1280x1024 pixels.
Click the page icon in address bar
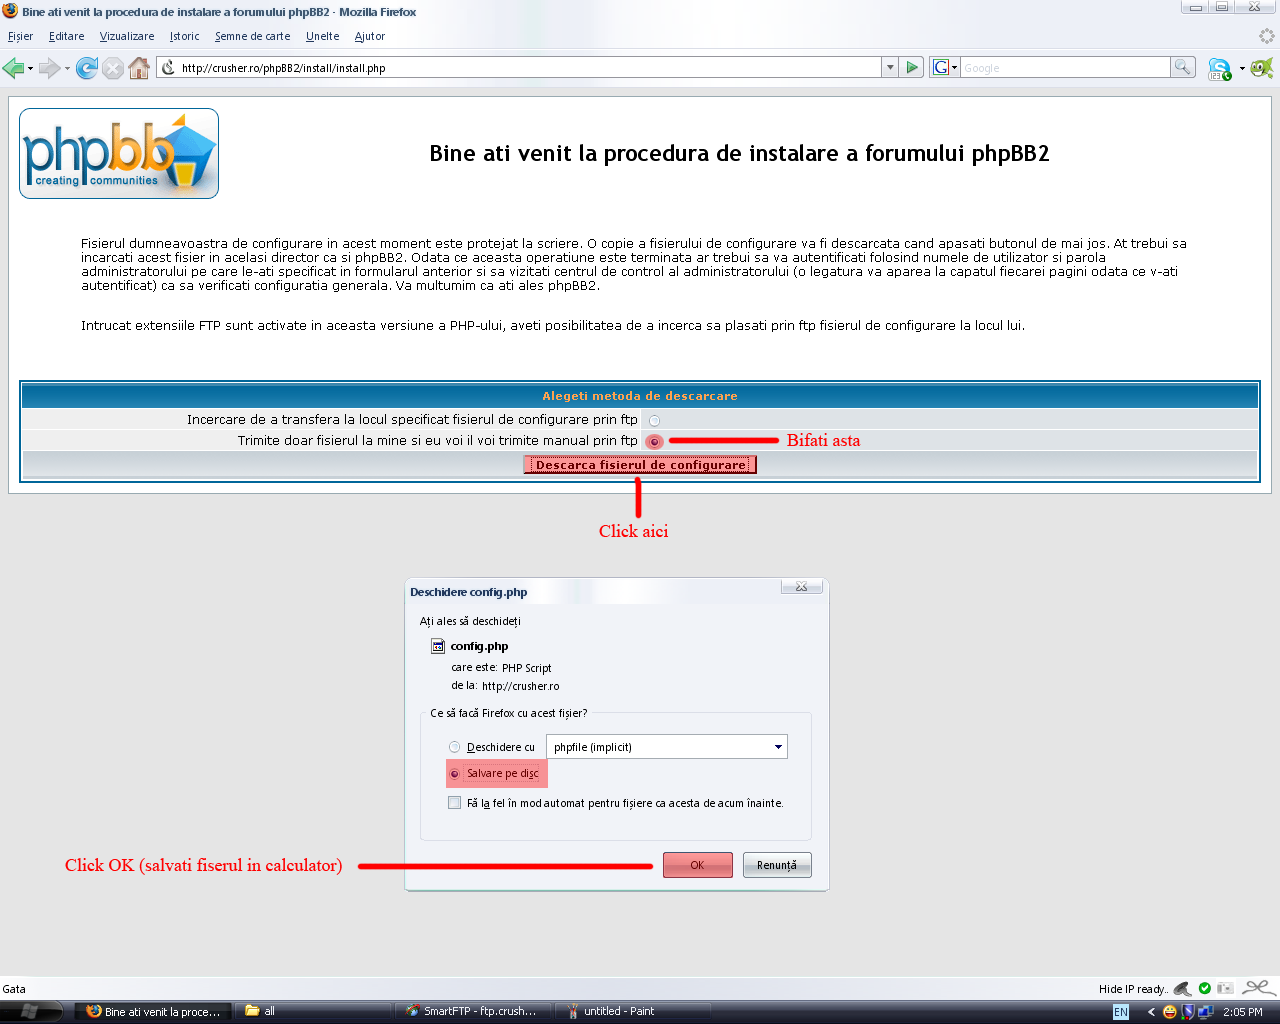coord(169,67)
